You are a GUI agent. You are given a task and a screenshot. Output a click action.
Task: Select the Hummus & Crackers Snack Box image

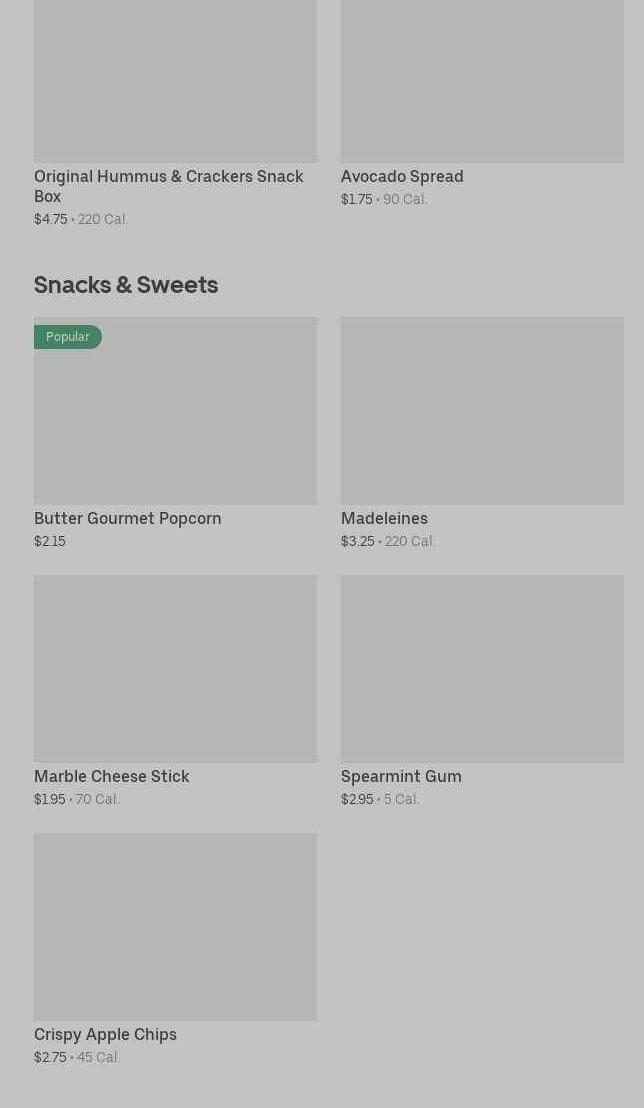point(175,80)
